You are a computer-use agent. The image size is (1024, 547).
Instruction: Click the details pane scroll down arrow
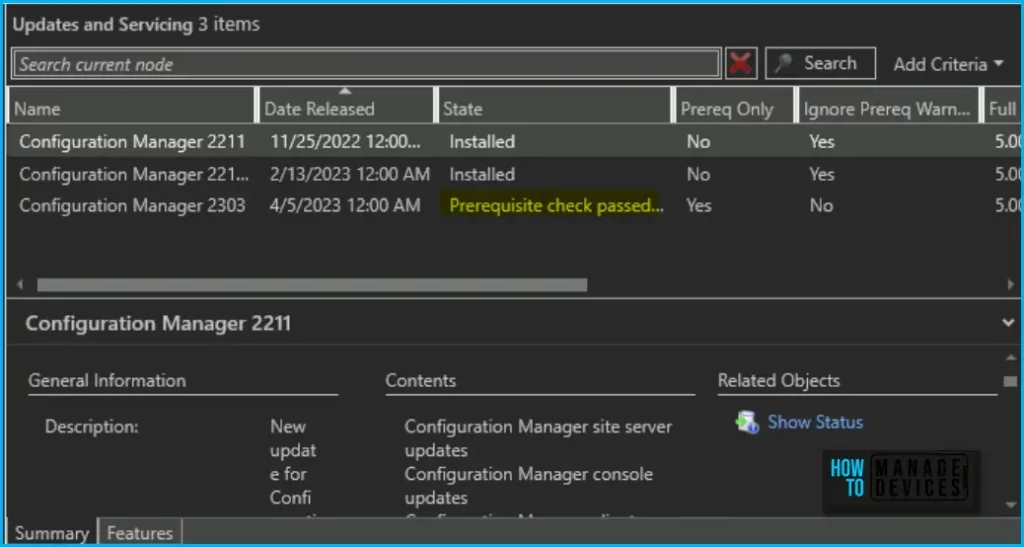(x=1010, y=505)
